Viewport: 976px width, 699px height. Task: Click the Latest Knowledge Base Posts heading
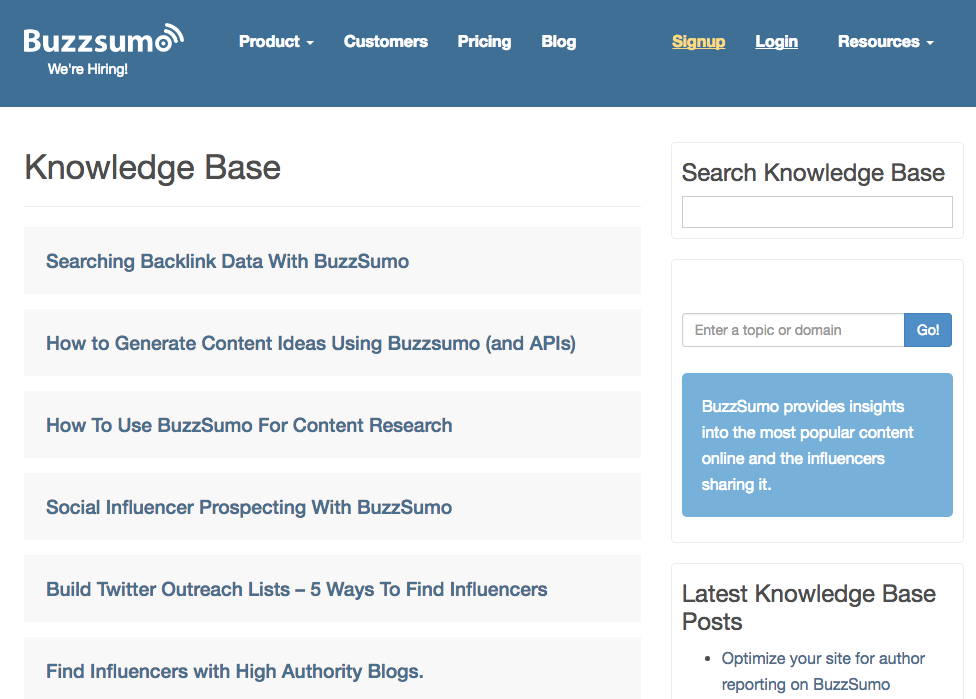point(809,608)
